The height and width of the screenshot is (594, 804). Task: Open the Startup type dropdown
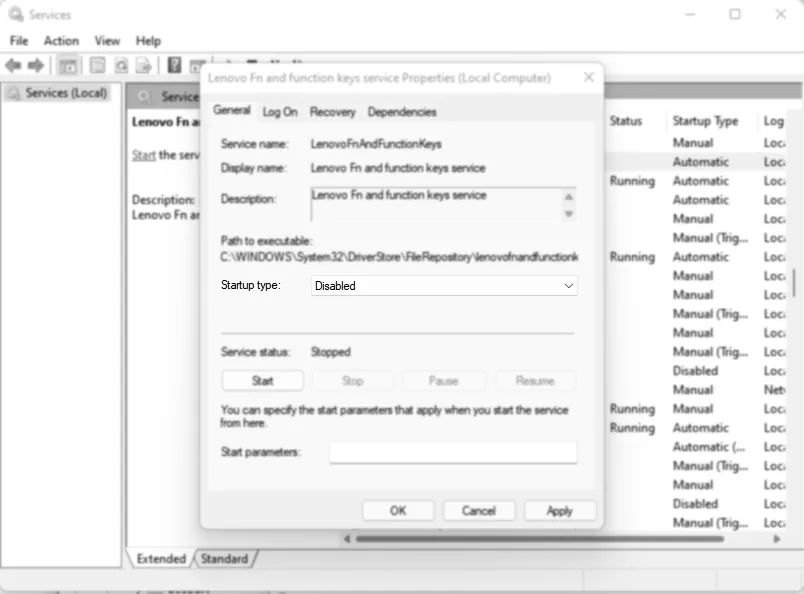pos(572,285)
